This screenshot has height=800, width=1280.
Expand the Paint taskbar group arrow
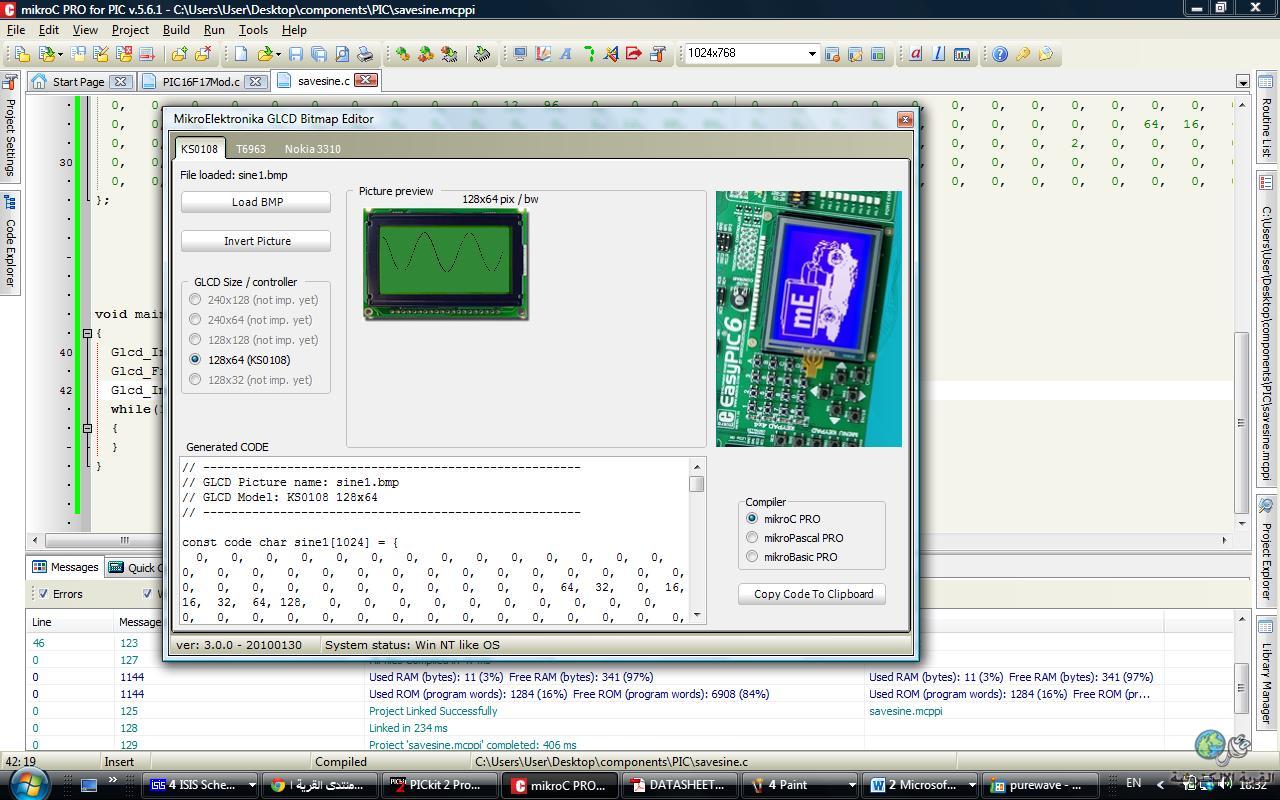851,785
